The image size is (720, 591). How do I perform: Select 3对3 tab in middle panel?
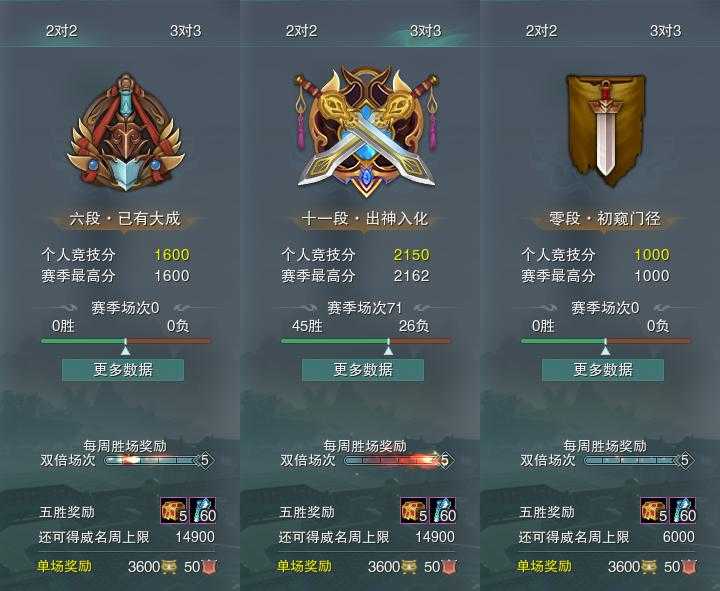(425, 31)
